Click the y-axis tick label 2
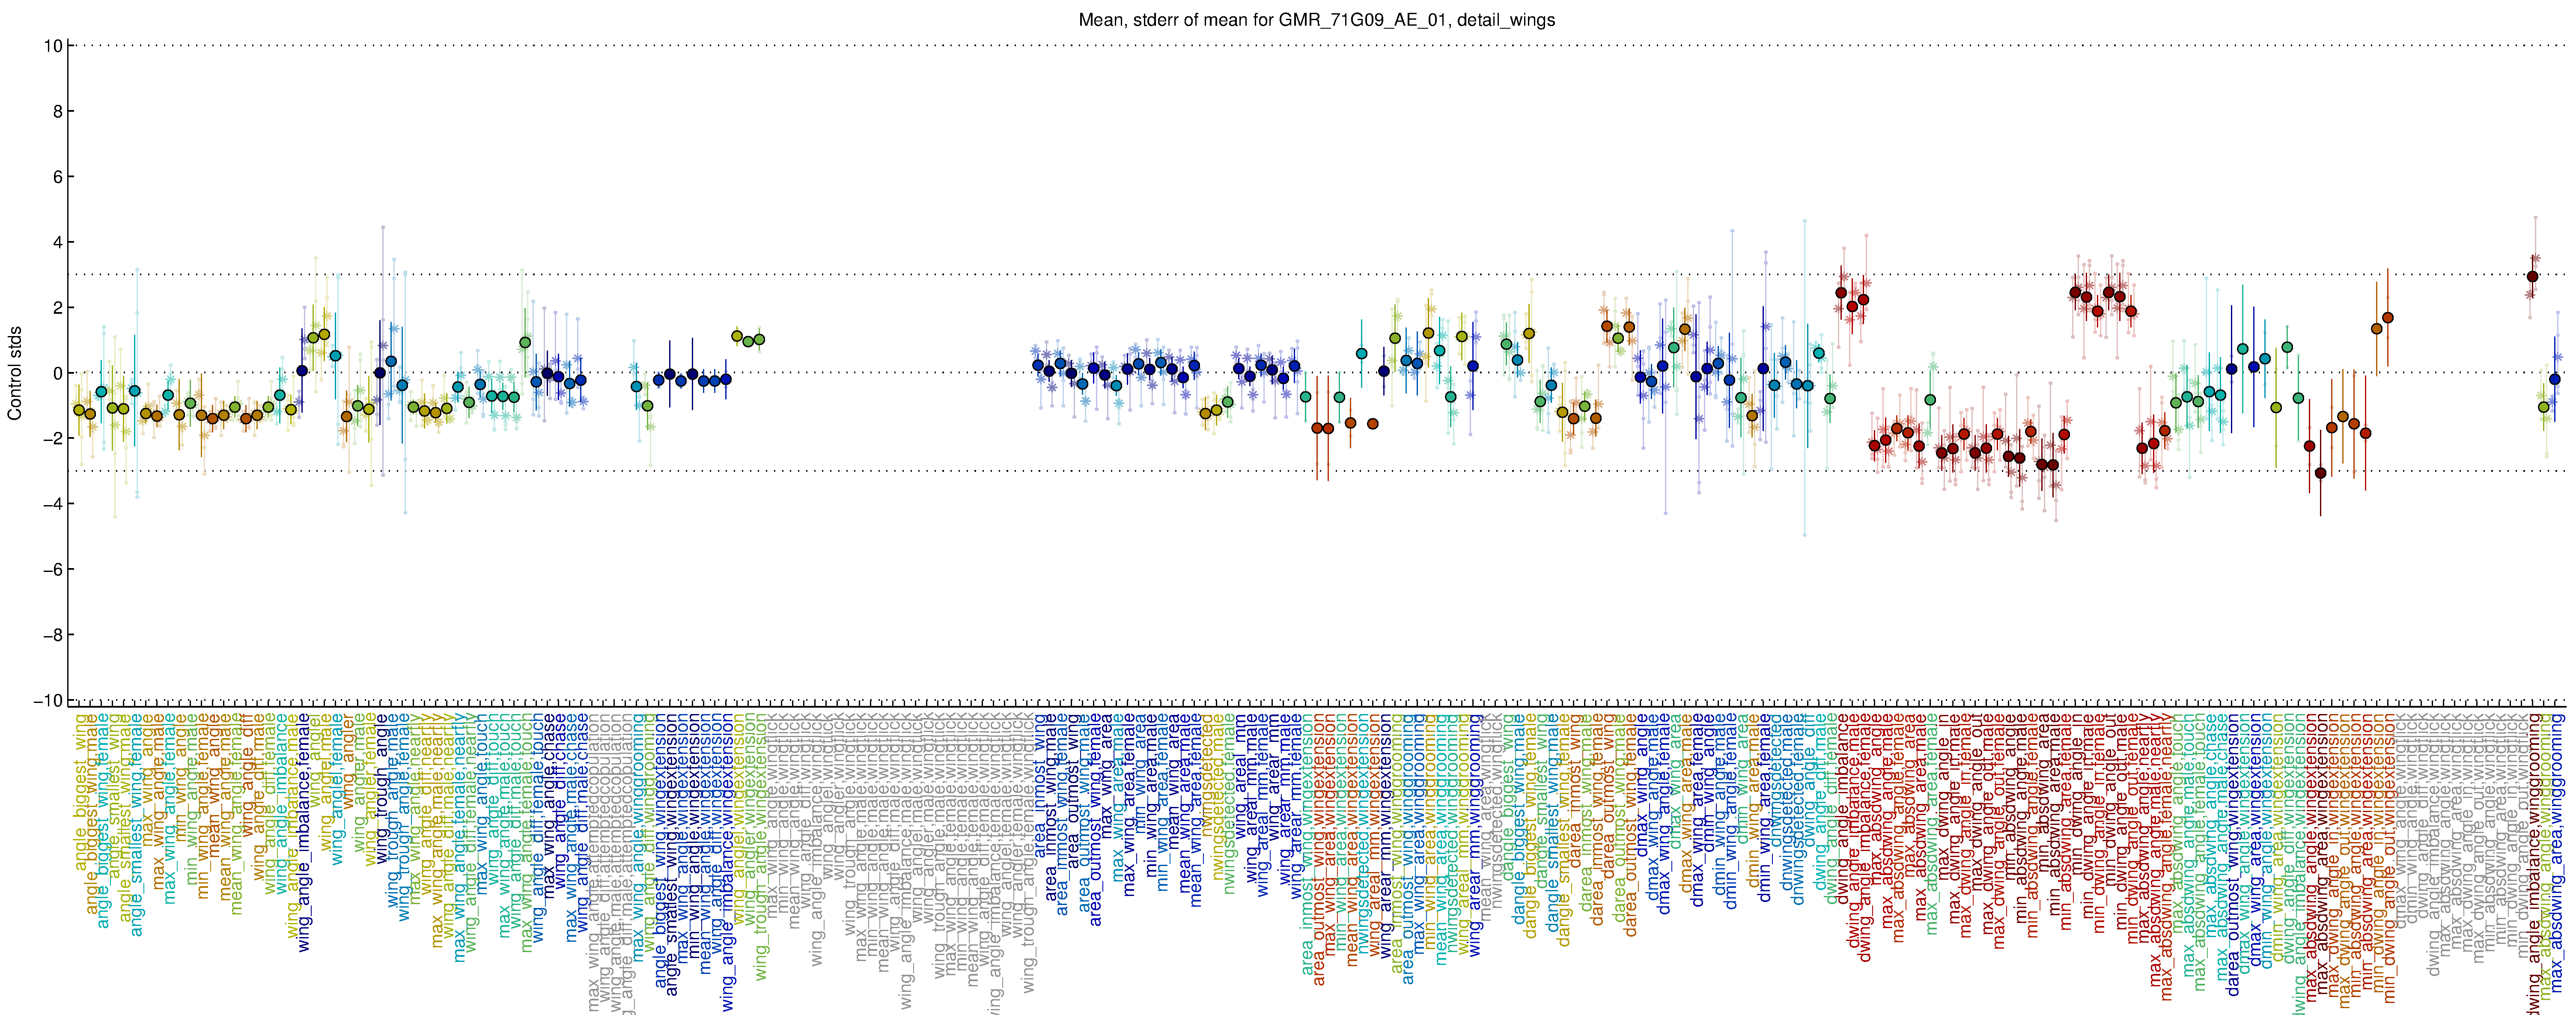Screen dimensions: 2576x1015 (x=58, y=308)
